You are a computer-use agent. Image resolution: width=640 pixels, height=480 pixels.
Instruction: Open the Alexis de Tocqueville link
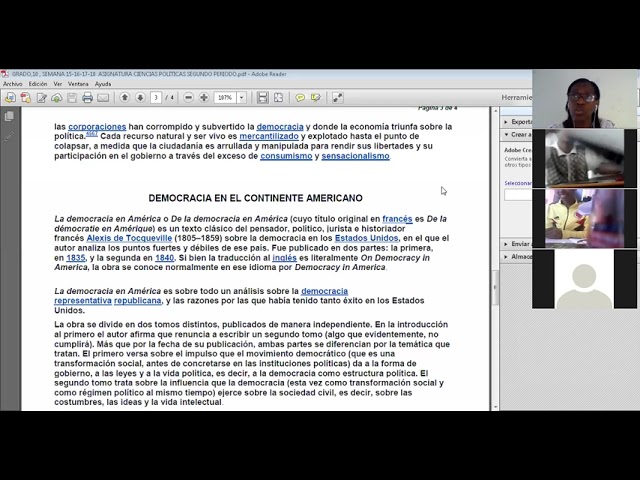click(129, 238)
